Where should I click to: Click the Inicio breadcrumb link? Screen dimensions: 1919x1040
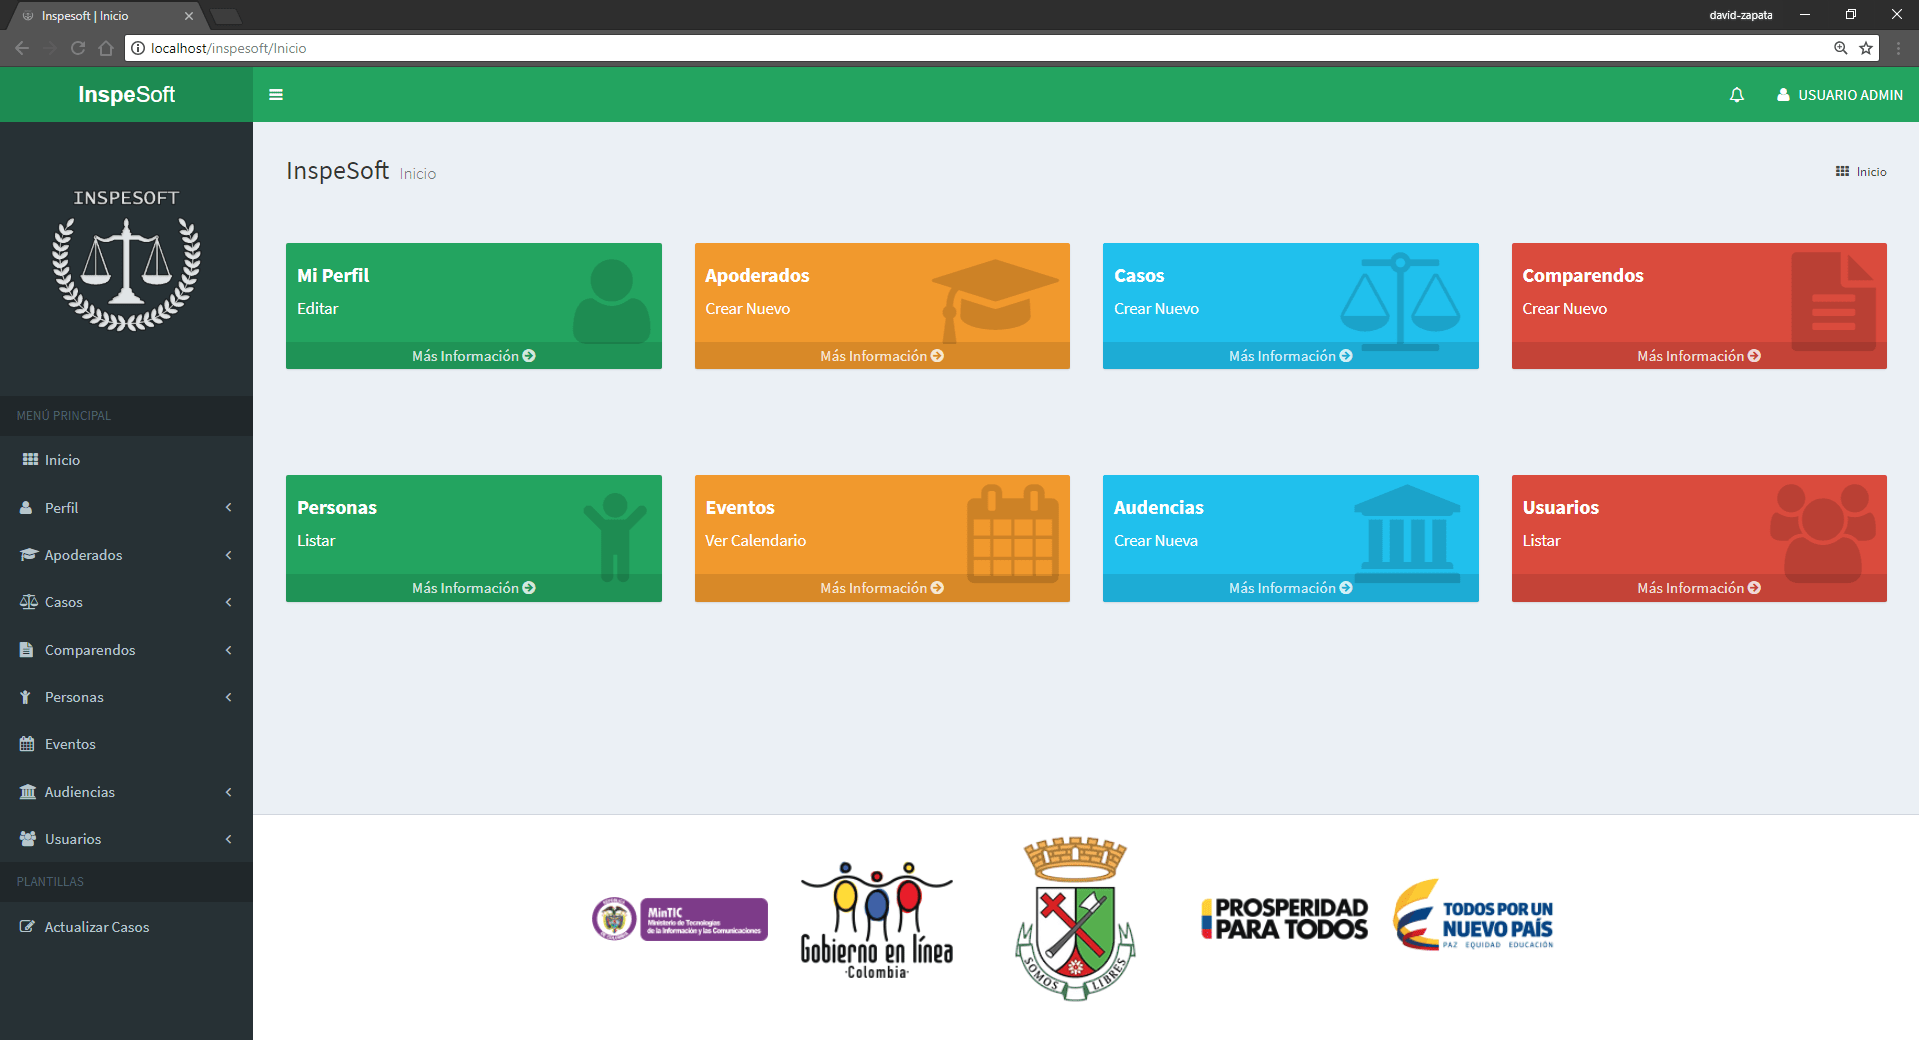point(1871,172)
